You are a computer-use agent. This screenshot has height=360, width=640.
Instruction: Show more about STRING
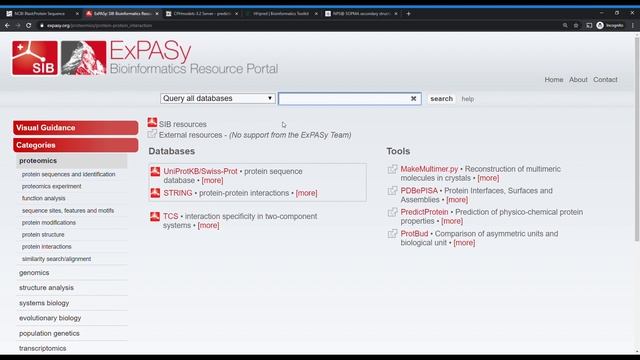click(306, 193)
